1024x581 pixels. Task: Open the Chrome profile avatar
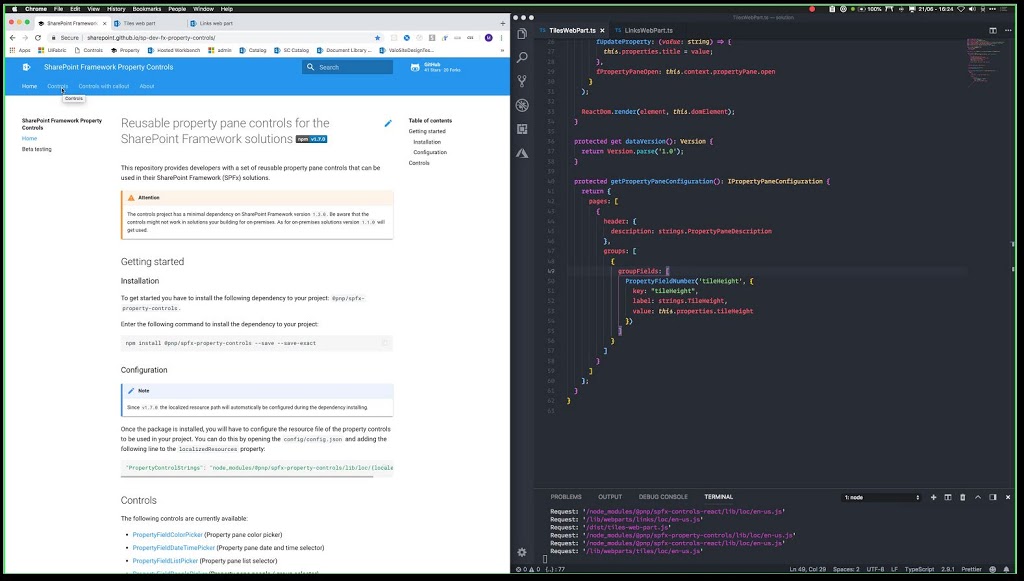(x=488, y=38)
